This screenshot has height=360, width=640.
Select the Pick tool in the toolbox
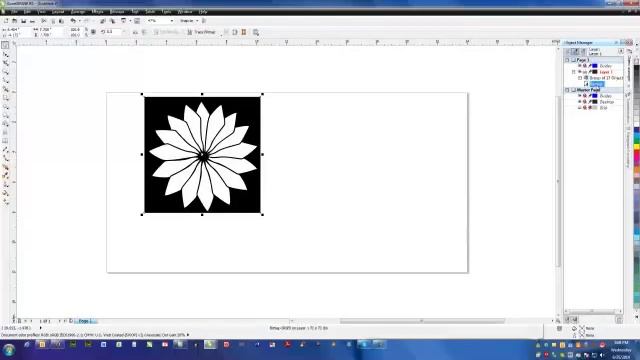coord(5,45)
